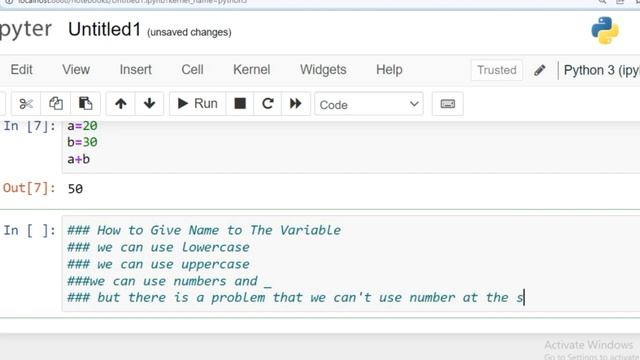Click the Trusted notebook indicator
Image resolution: width=640 pixels, height=360 pixels.
tap(497, 70)
